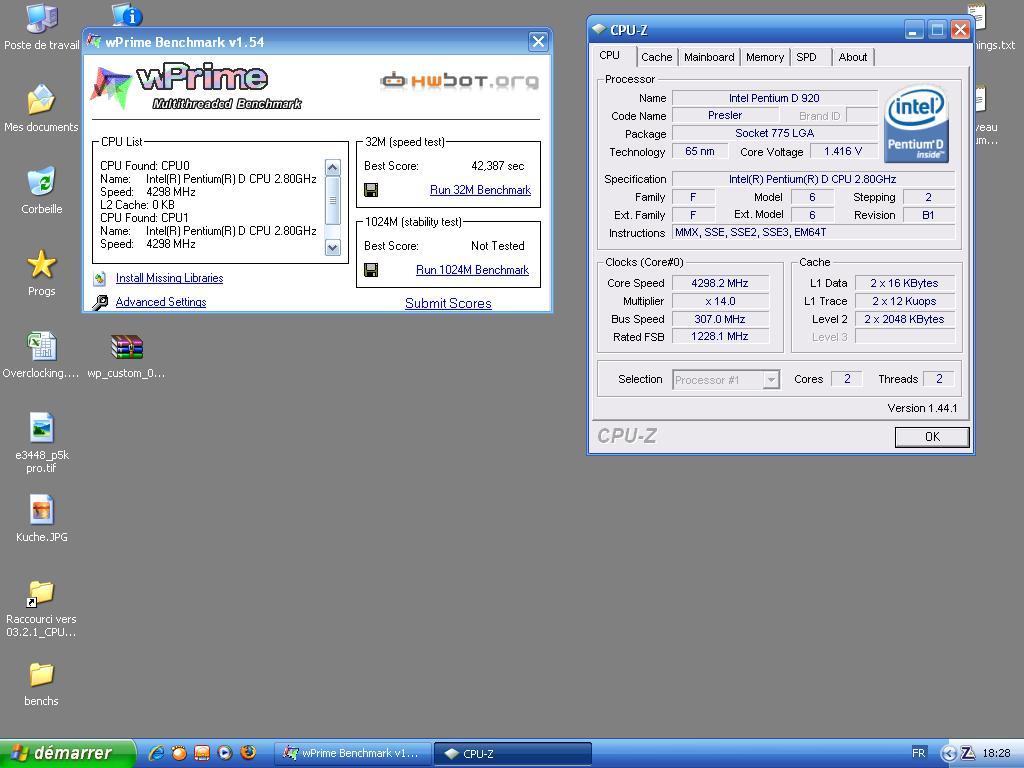Click the Rated FSB 1228.1 MHz value
1024x768 pixels.
[x=720, y=336]
